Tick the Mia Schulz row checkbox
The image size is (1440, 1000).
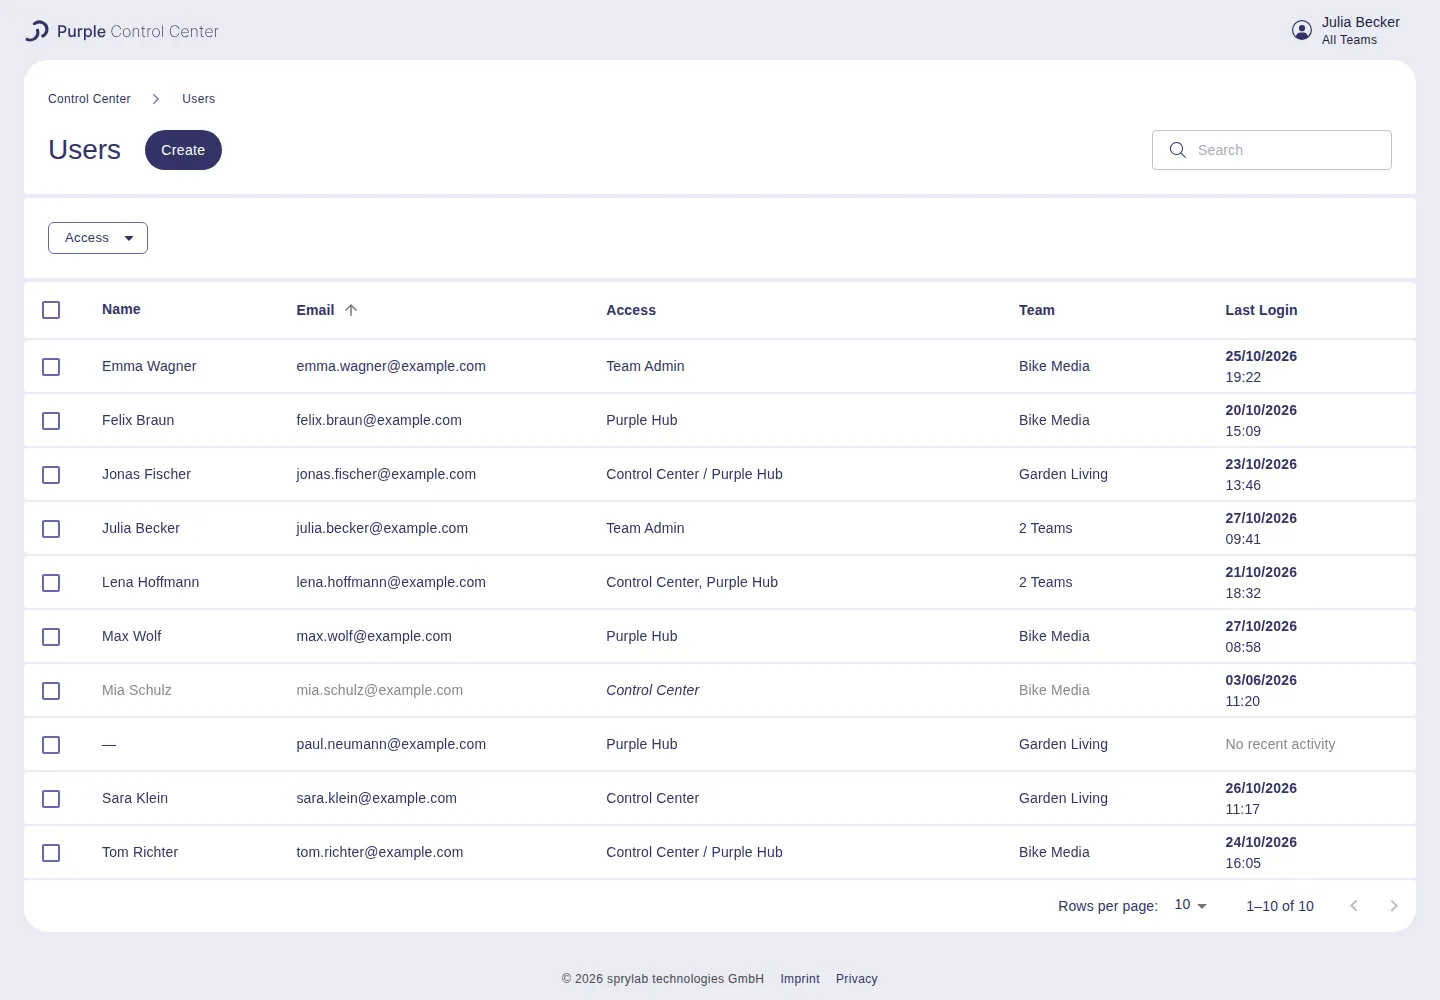(51, 691)
